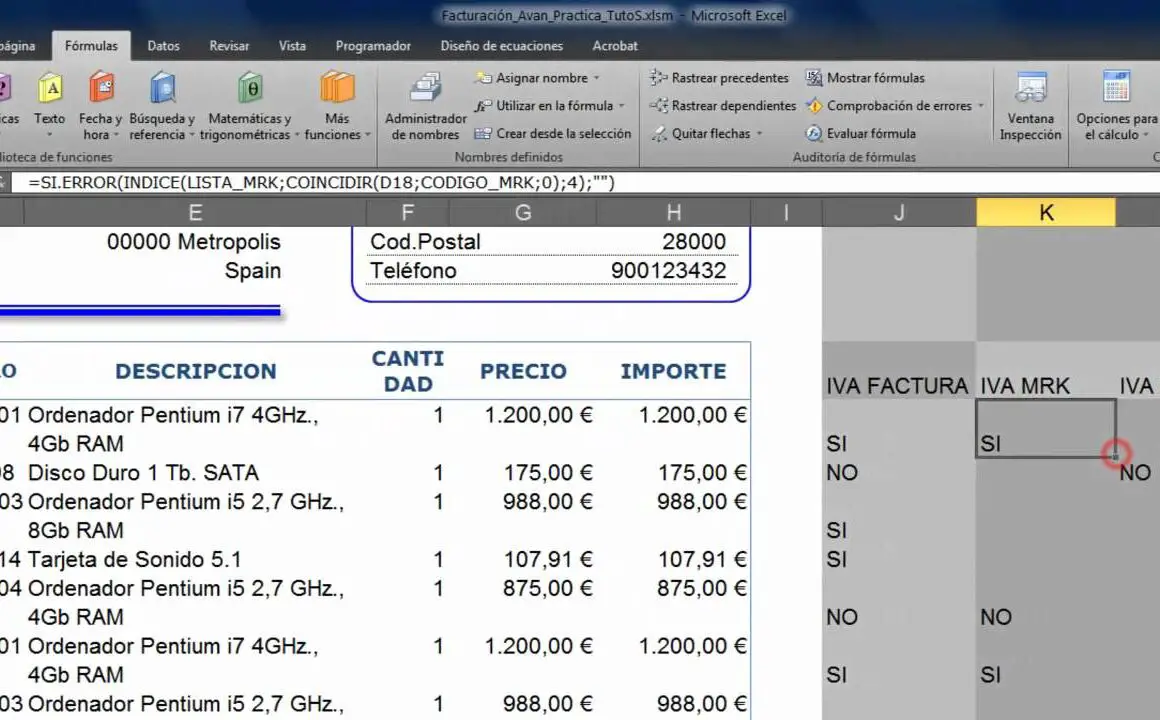Switch to the Datos ribbon tab
The height and width of the screenshot is (720, 1160).
pos(164,46)
